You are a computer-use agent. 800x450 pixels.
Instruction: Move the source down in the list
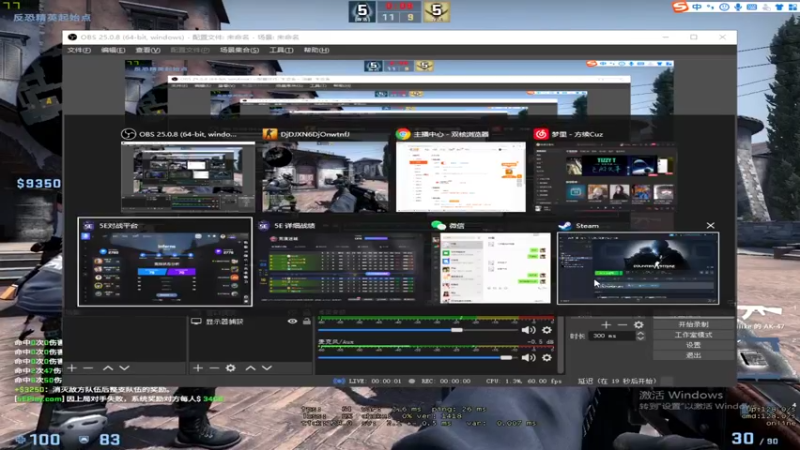click(x=267, y=368)
